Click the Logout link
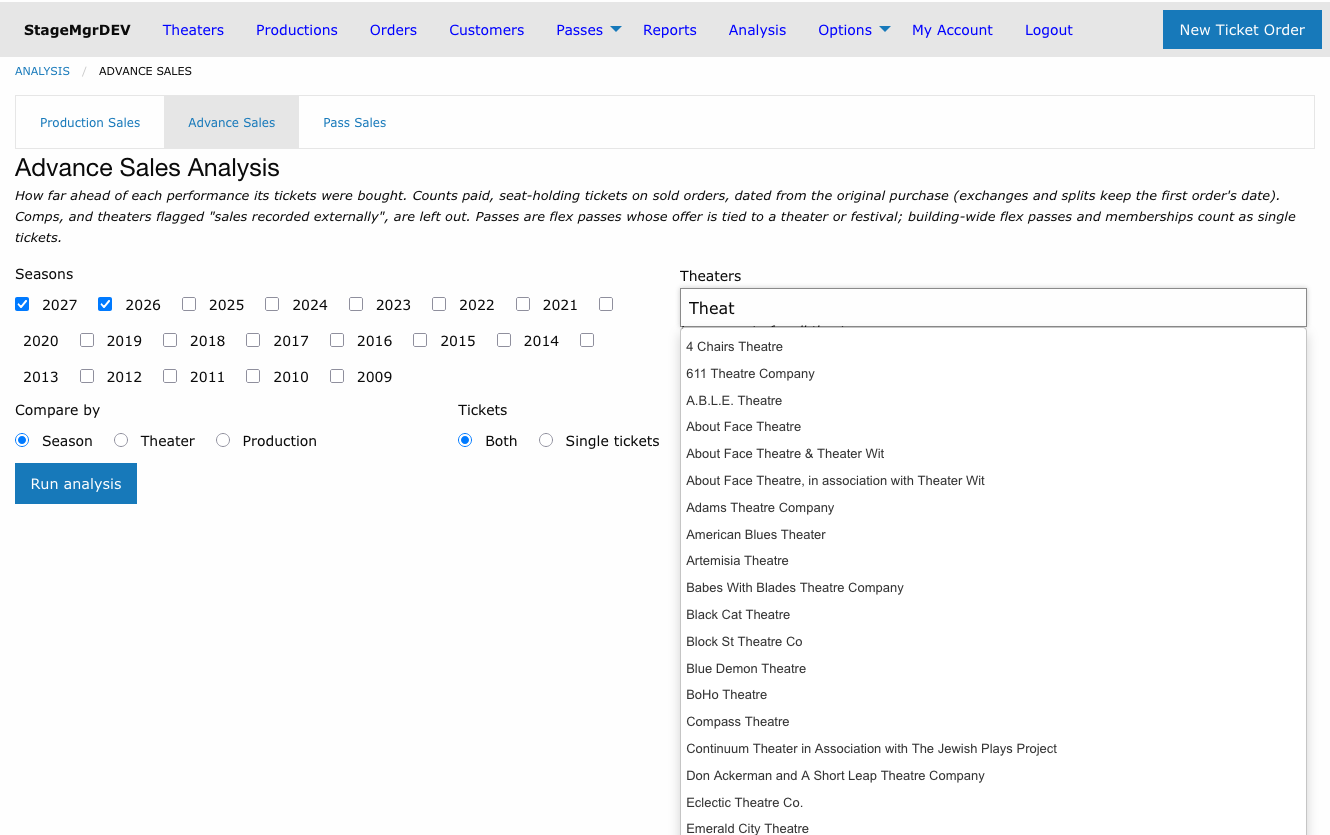This screenshot has height=835, width=1330. (1049, 30)
